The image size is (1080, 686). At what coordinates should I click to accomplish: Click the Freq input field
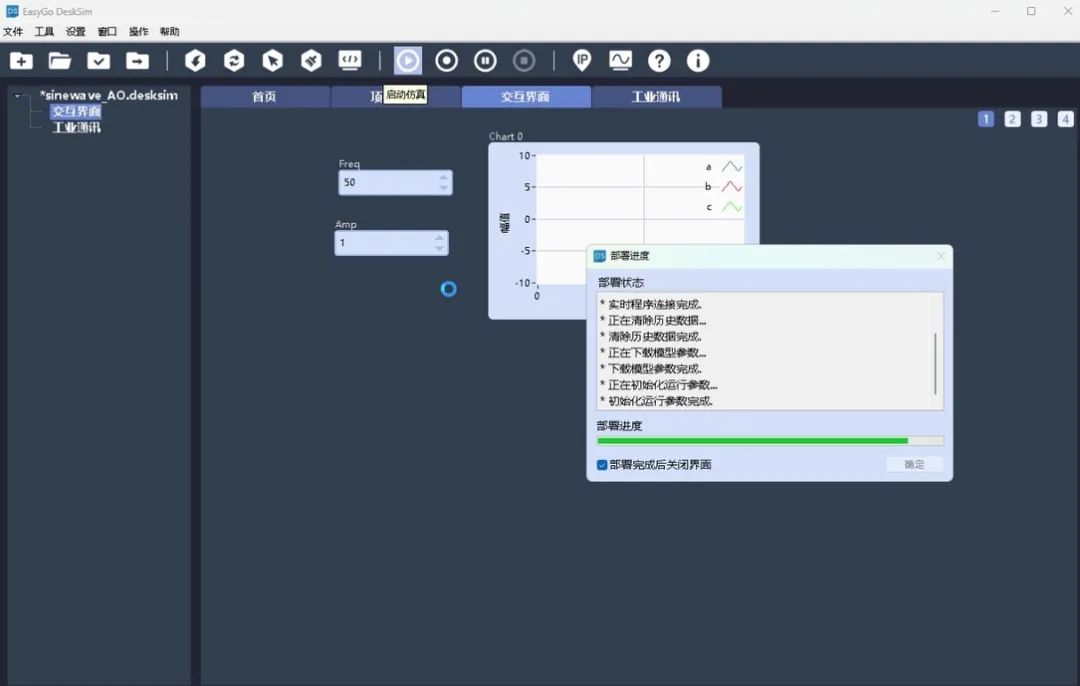click(395, 183)
